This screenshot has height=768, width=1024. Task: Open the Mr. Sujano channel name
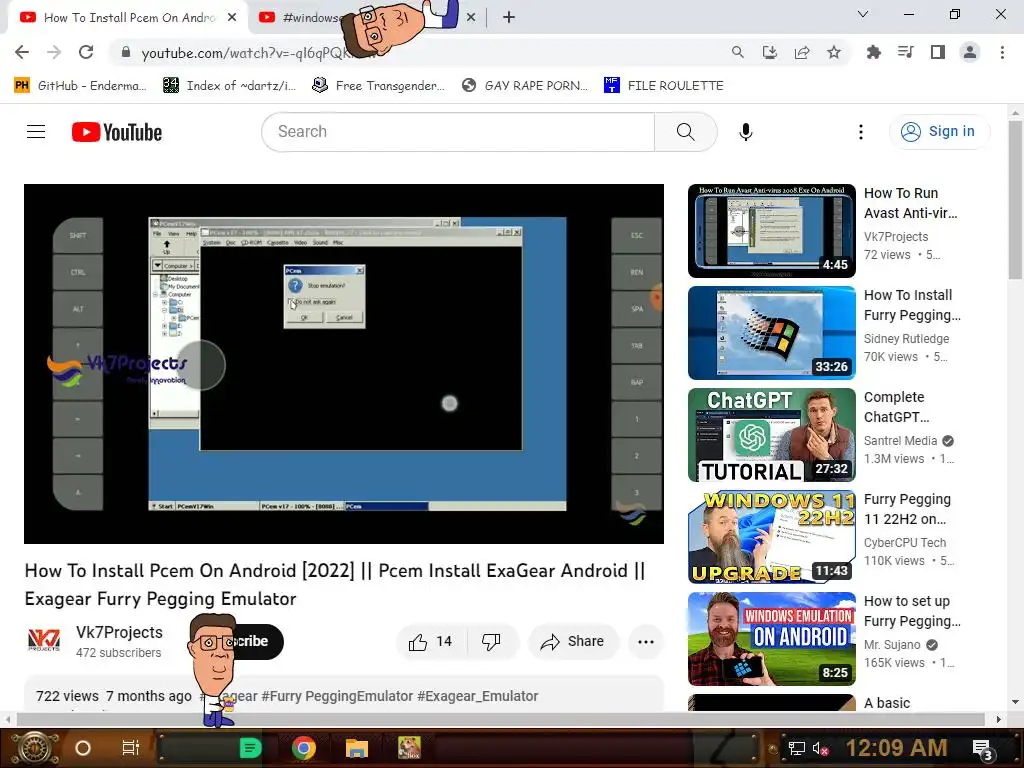pos(892,645)
